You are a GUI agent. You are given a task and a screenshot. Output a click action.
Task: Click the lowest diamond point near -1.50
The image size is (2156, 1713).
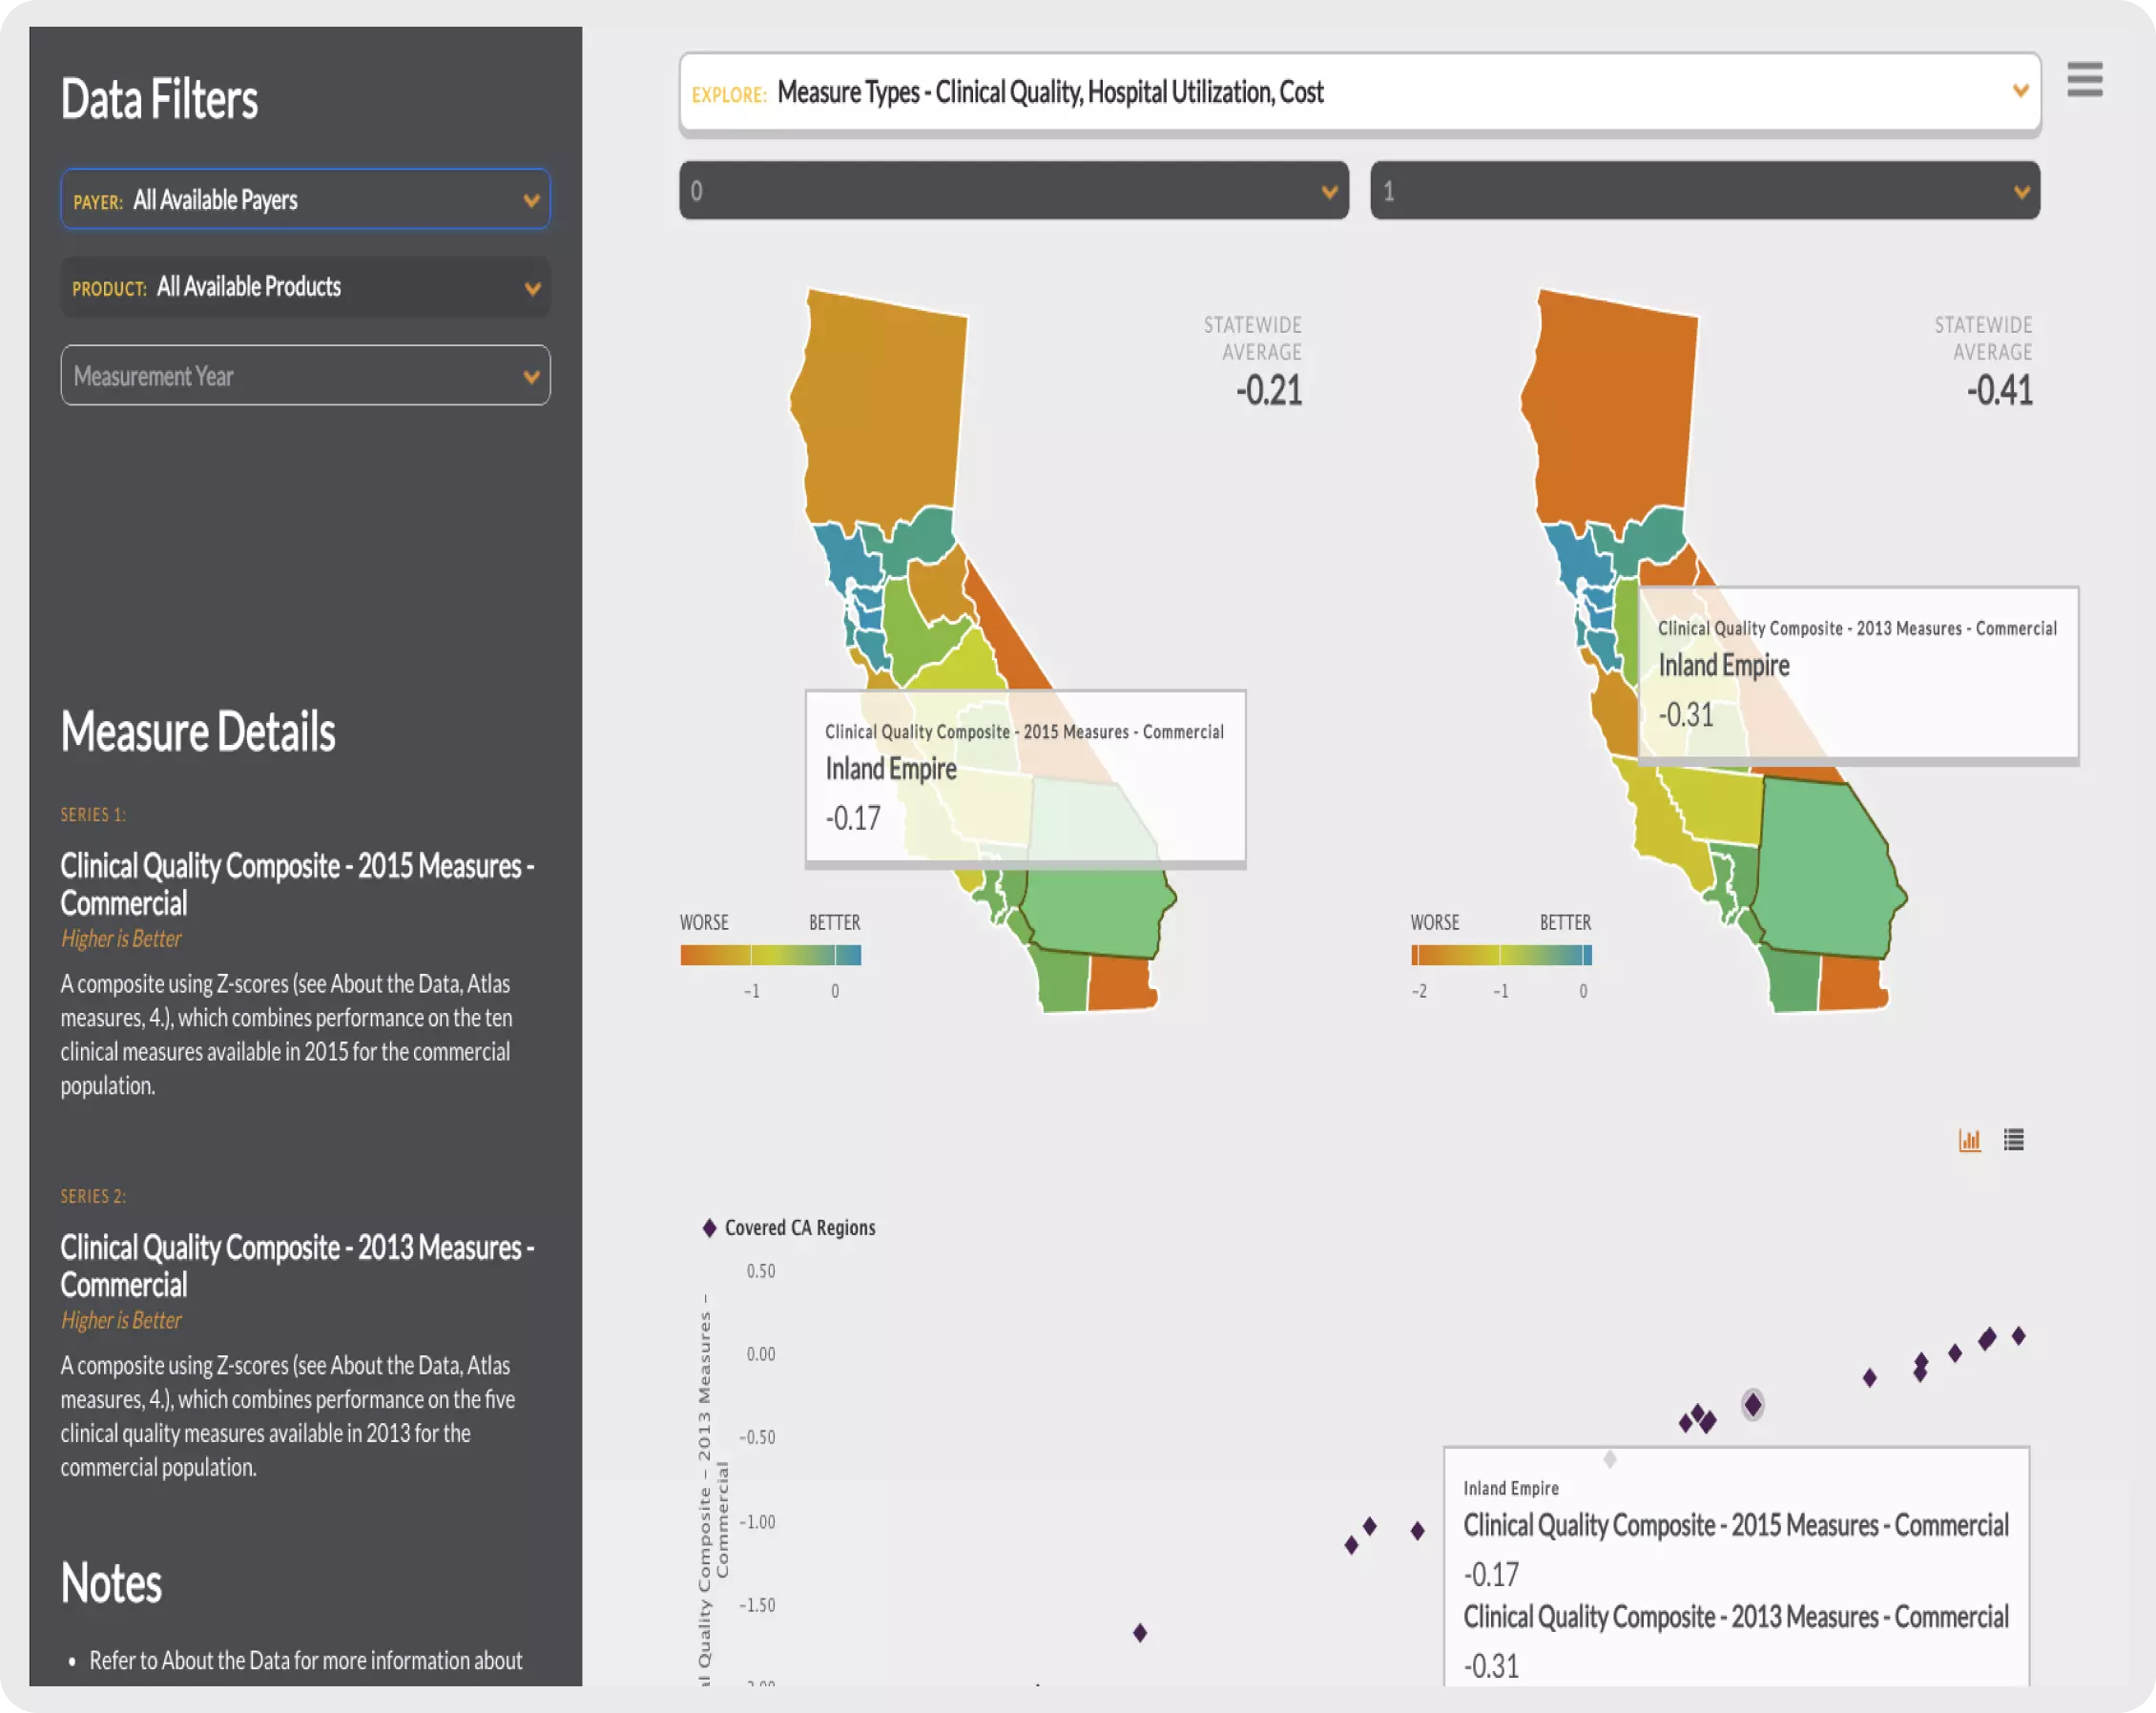(1139, 1633)
